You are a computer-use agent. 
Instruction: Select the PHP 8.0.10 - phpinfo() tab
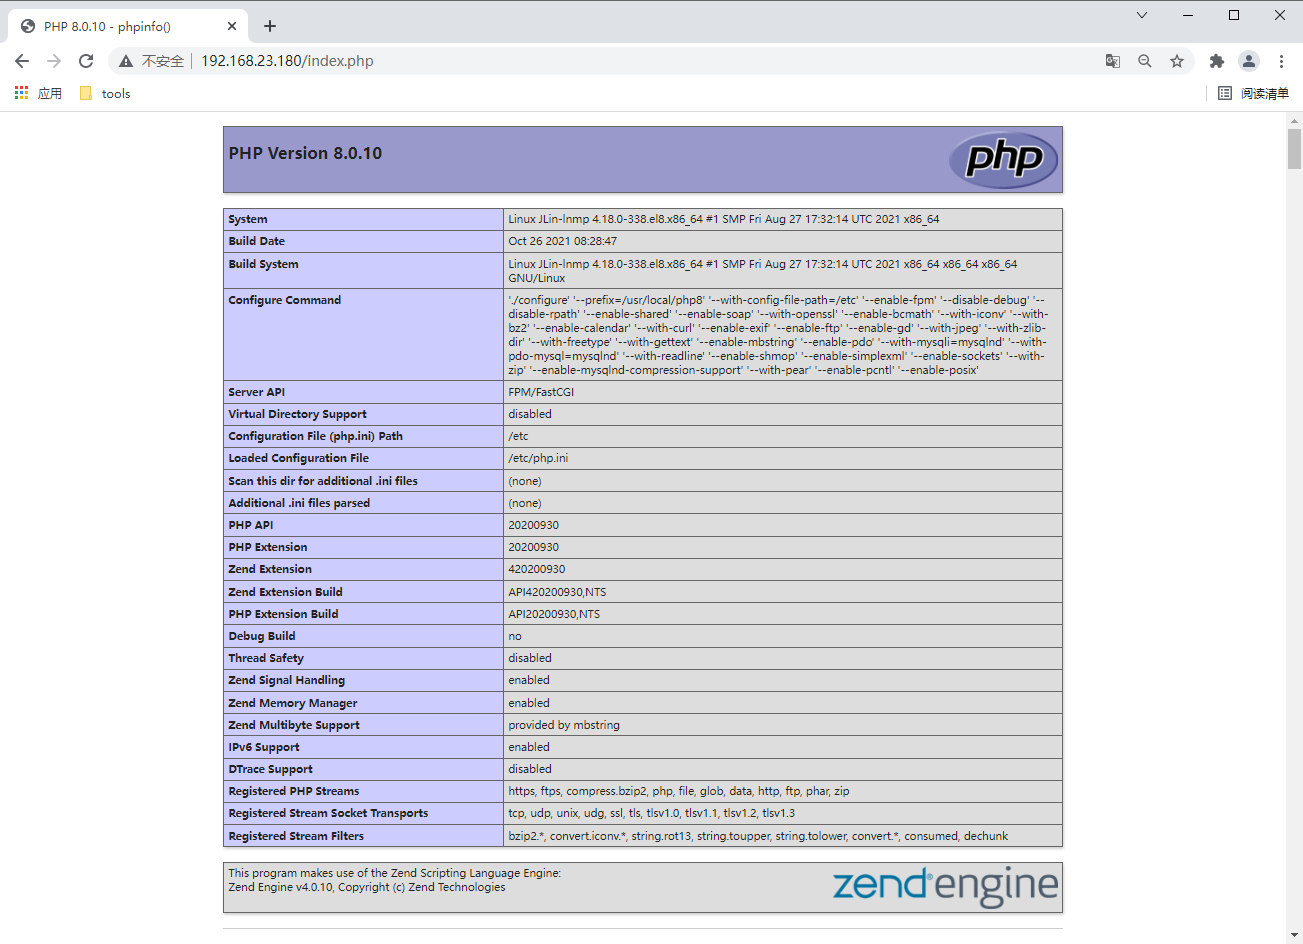click(126, 26)
